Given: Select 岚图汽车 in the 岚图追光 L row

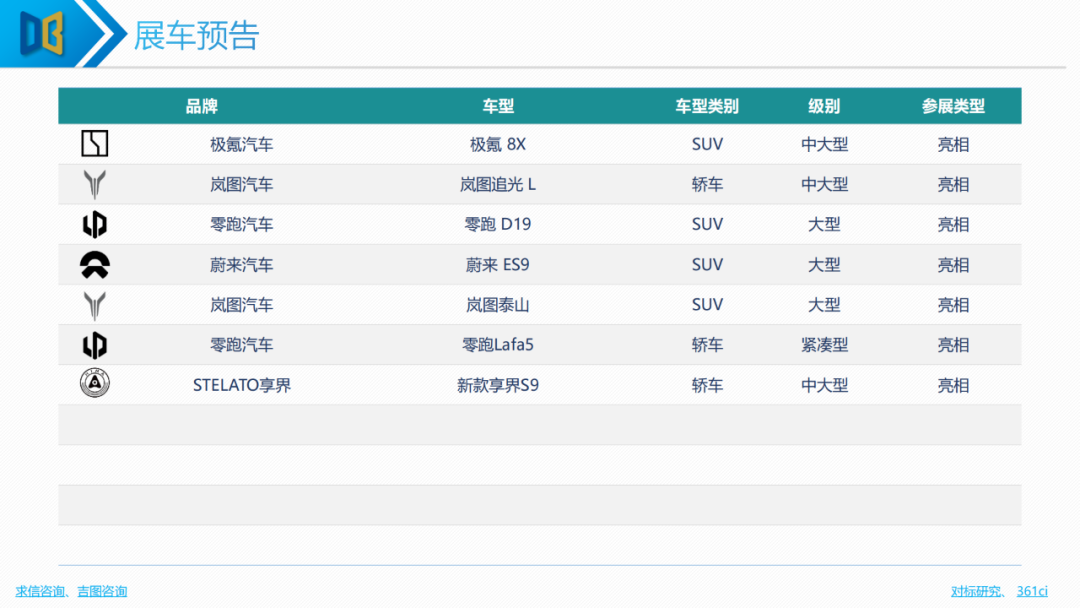Looking at the screenshot, I should tap(242, 185).
